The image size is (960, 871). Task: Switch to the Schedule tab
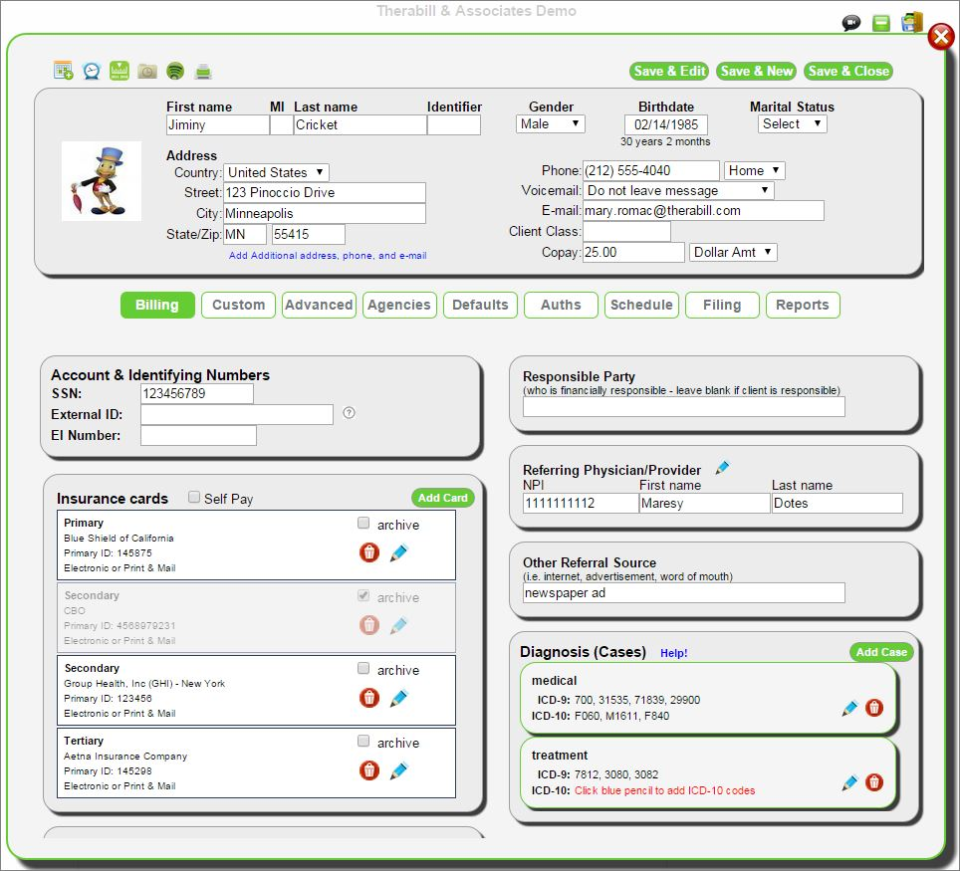pyautogui.click(x=641, y=305)
